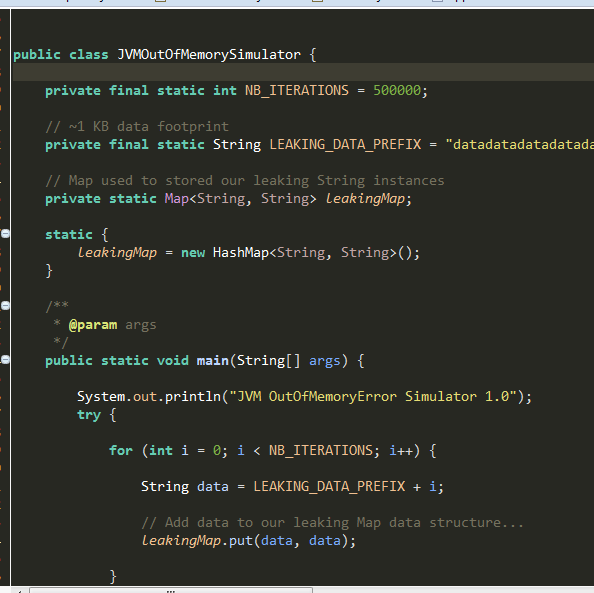Click the for loop keyword
The height and width of the screenshot is (593, 594).
point(121,451)
